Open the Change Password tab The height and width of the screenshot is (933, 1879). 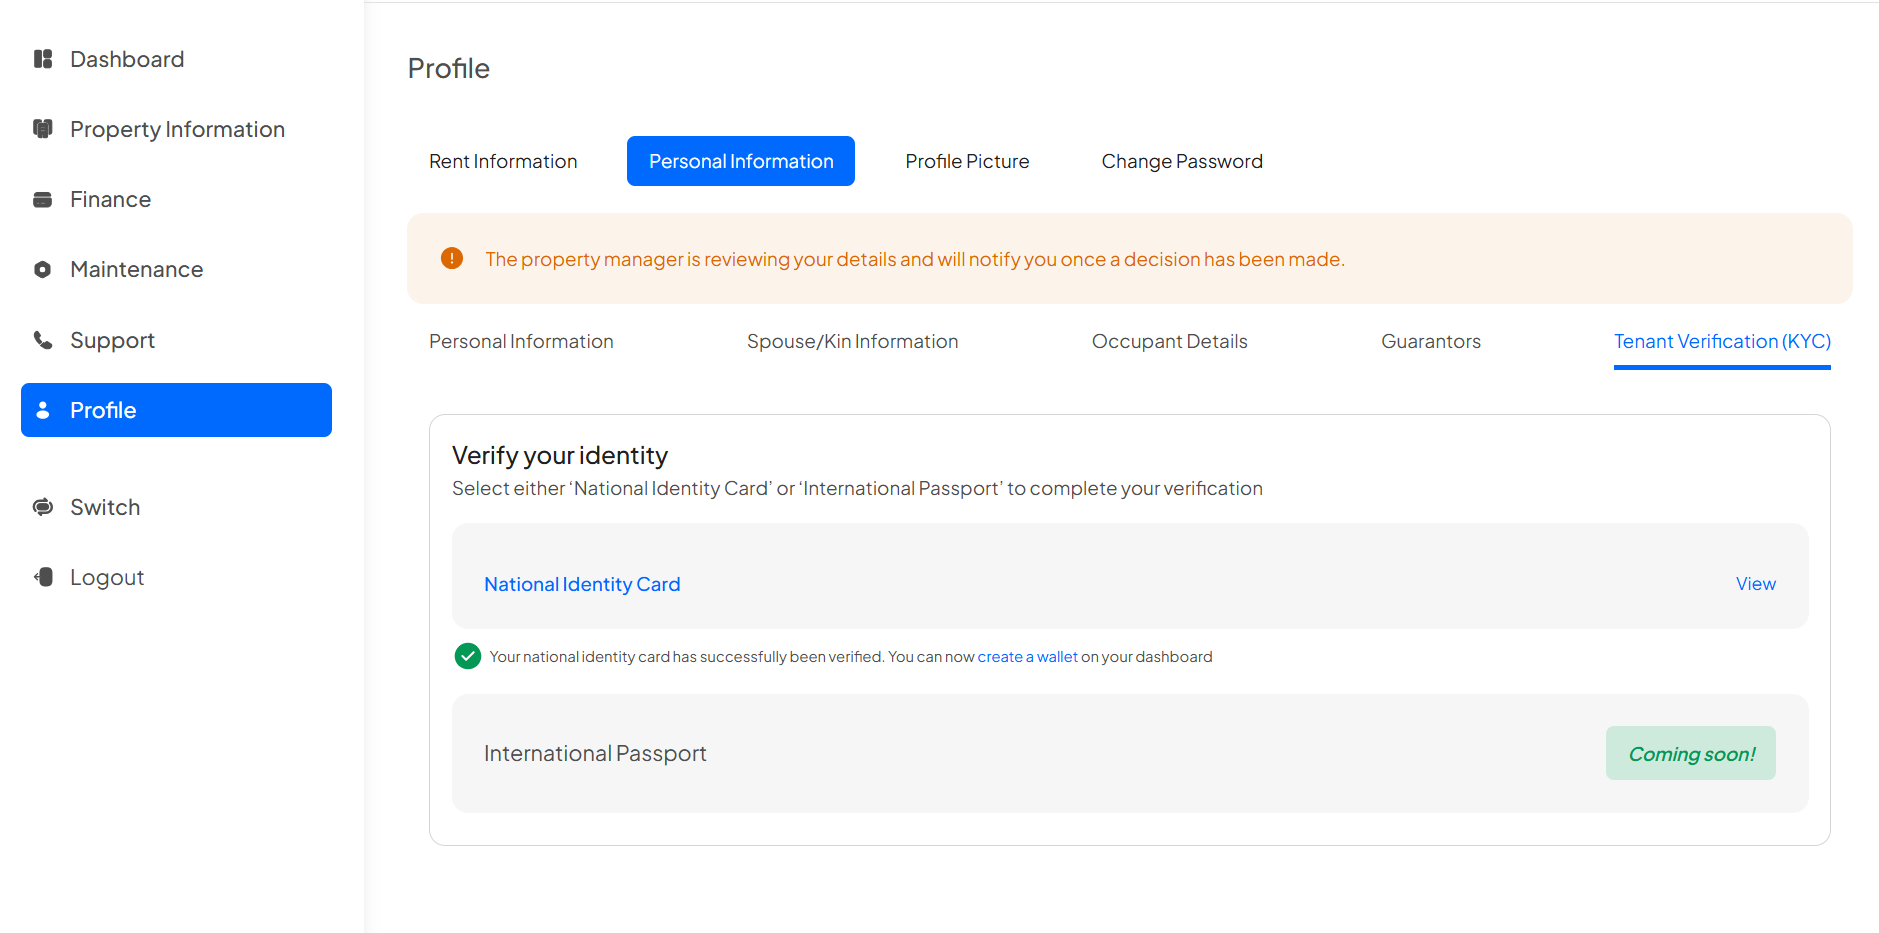1181,161
